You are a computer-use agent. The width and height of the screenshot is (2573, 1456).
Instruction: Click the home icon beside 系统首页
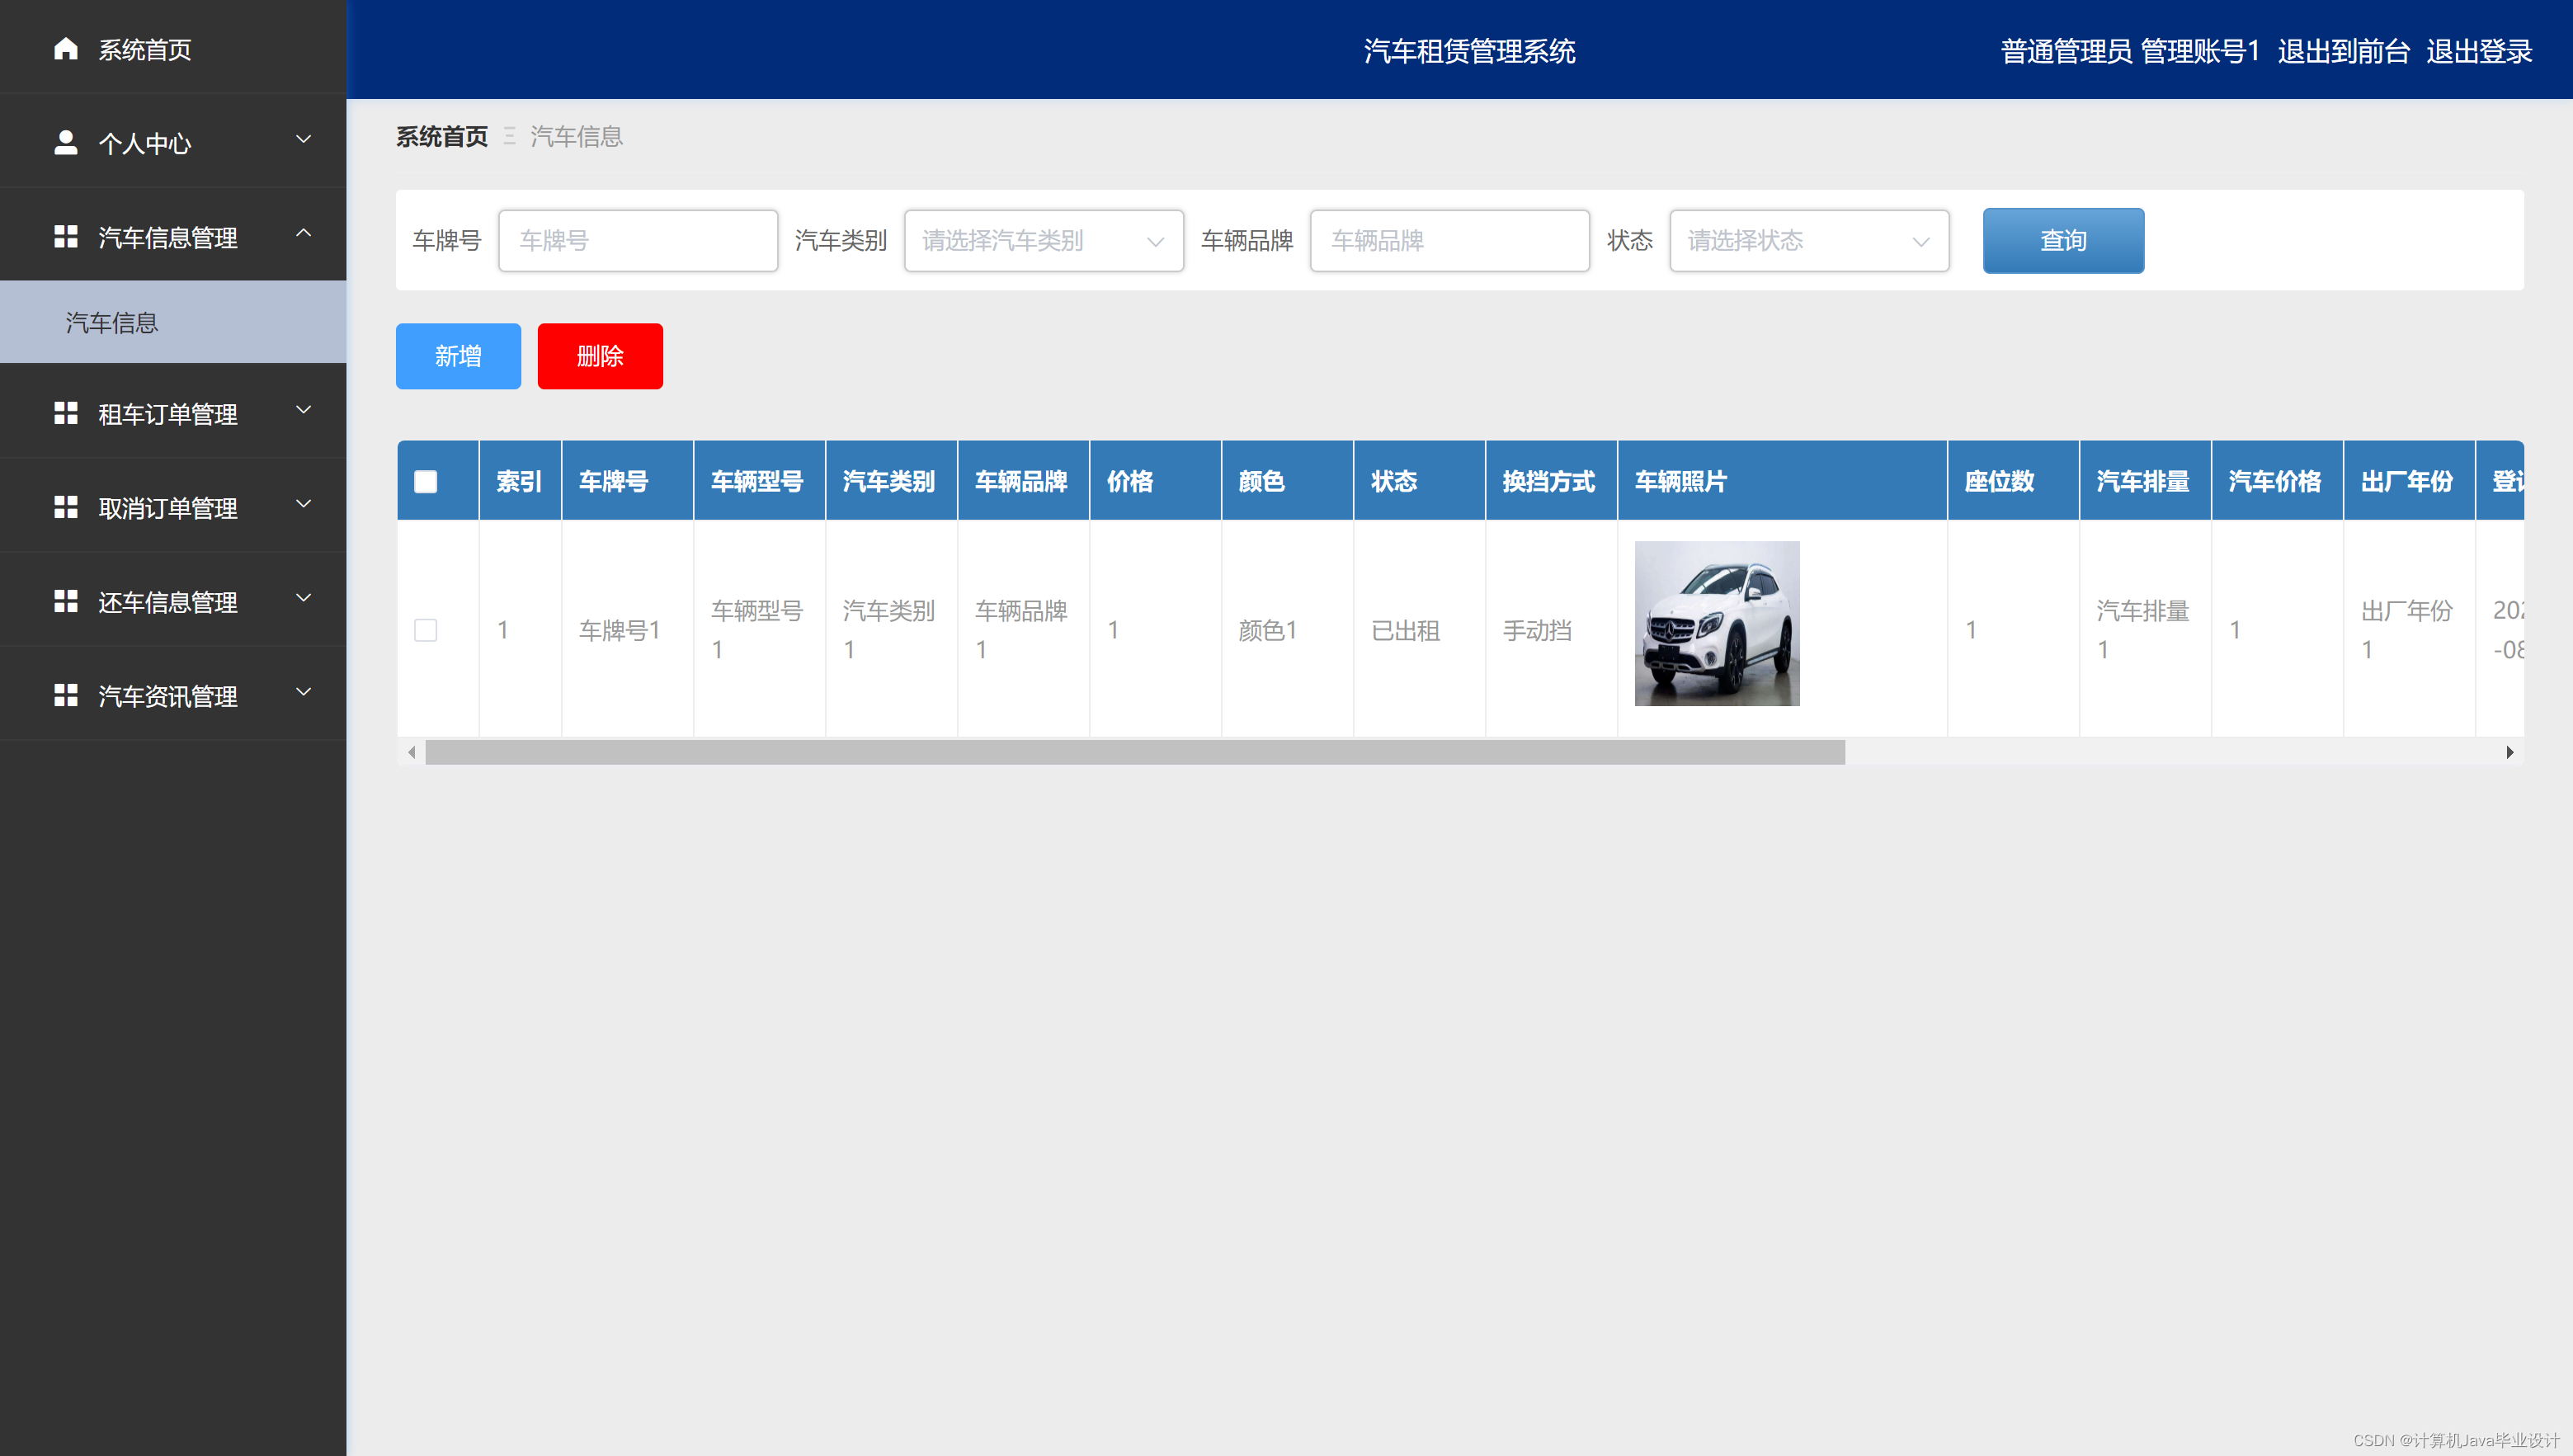click(66, 49)
